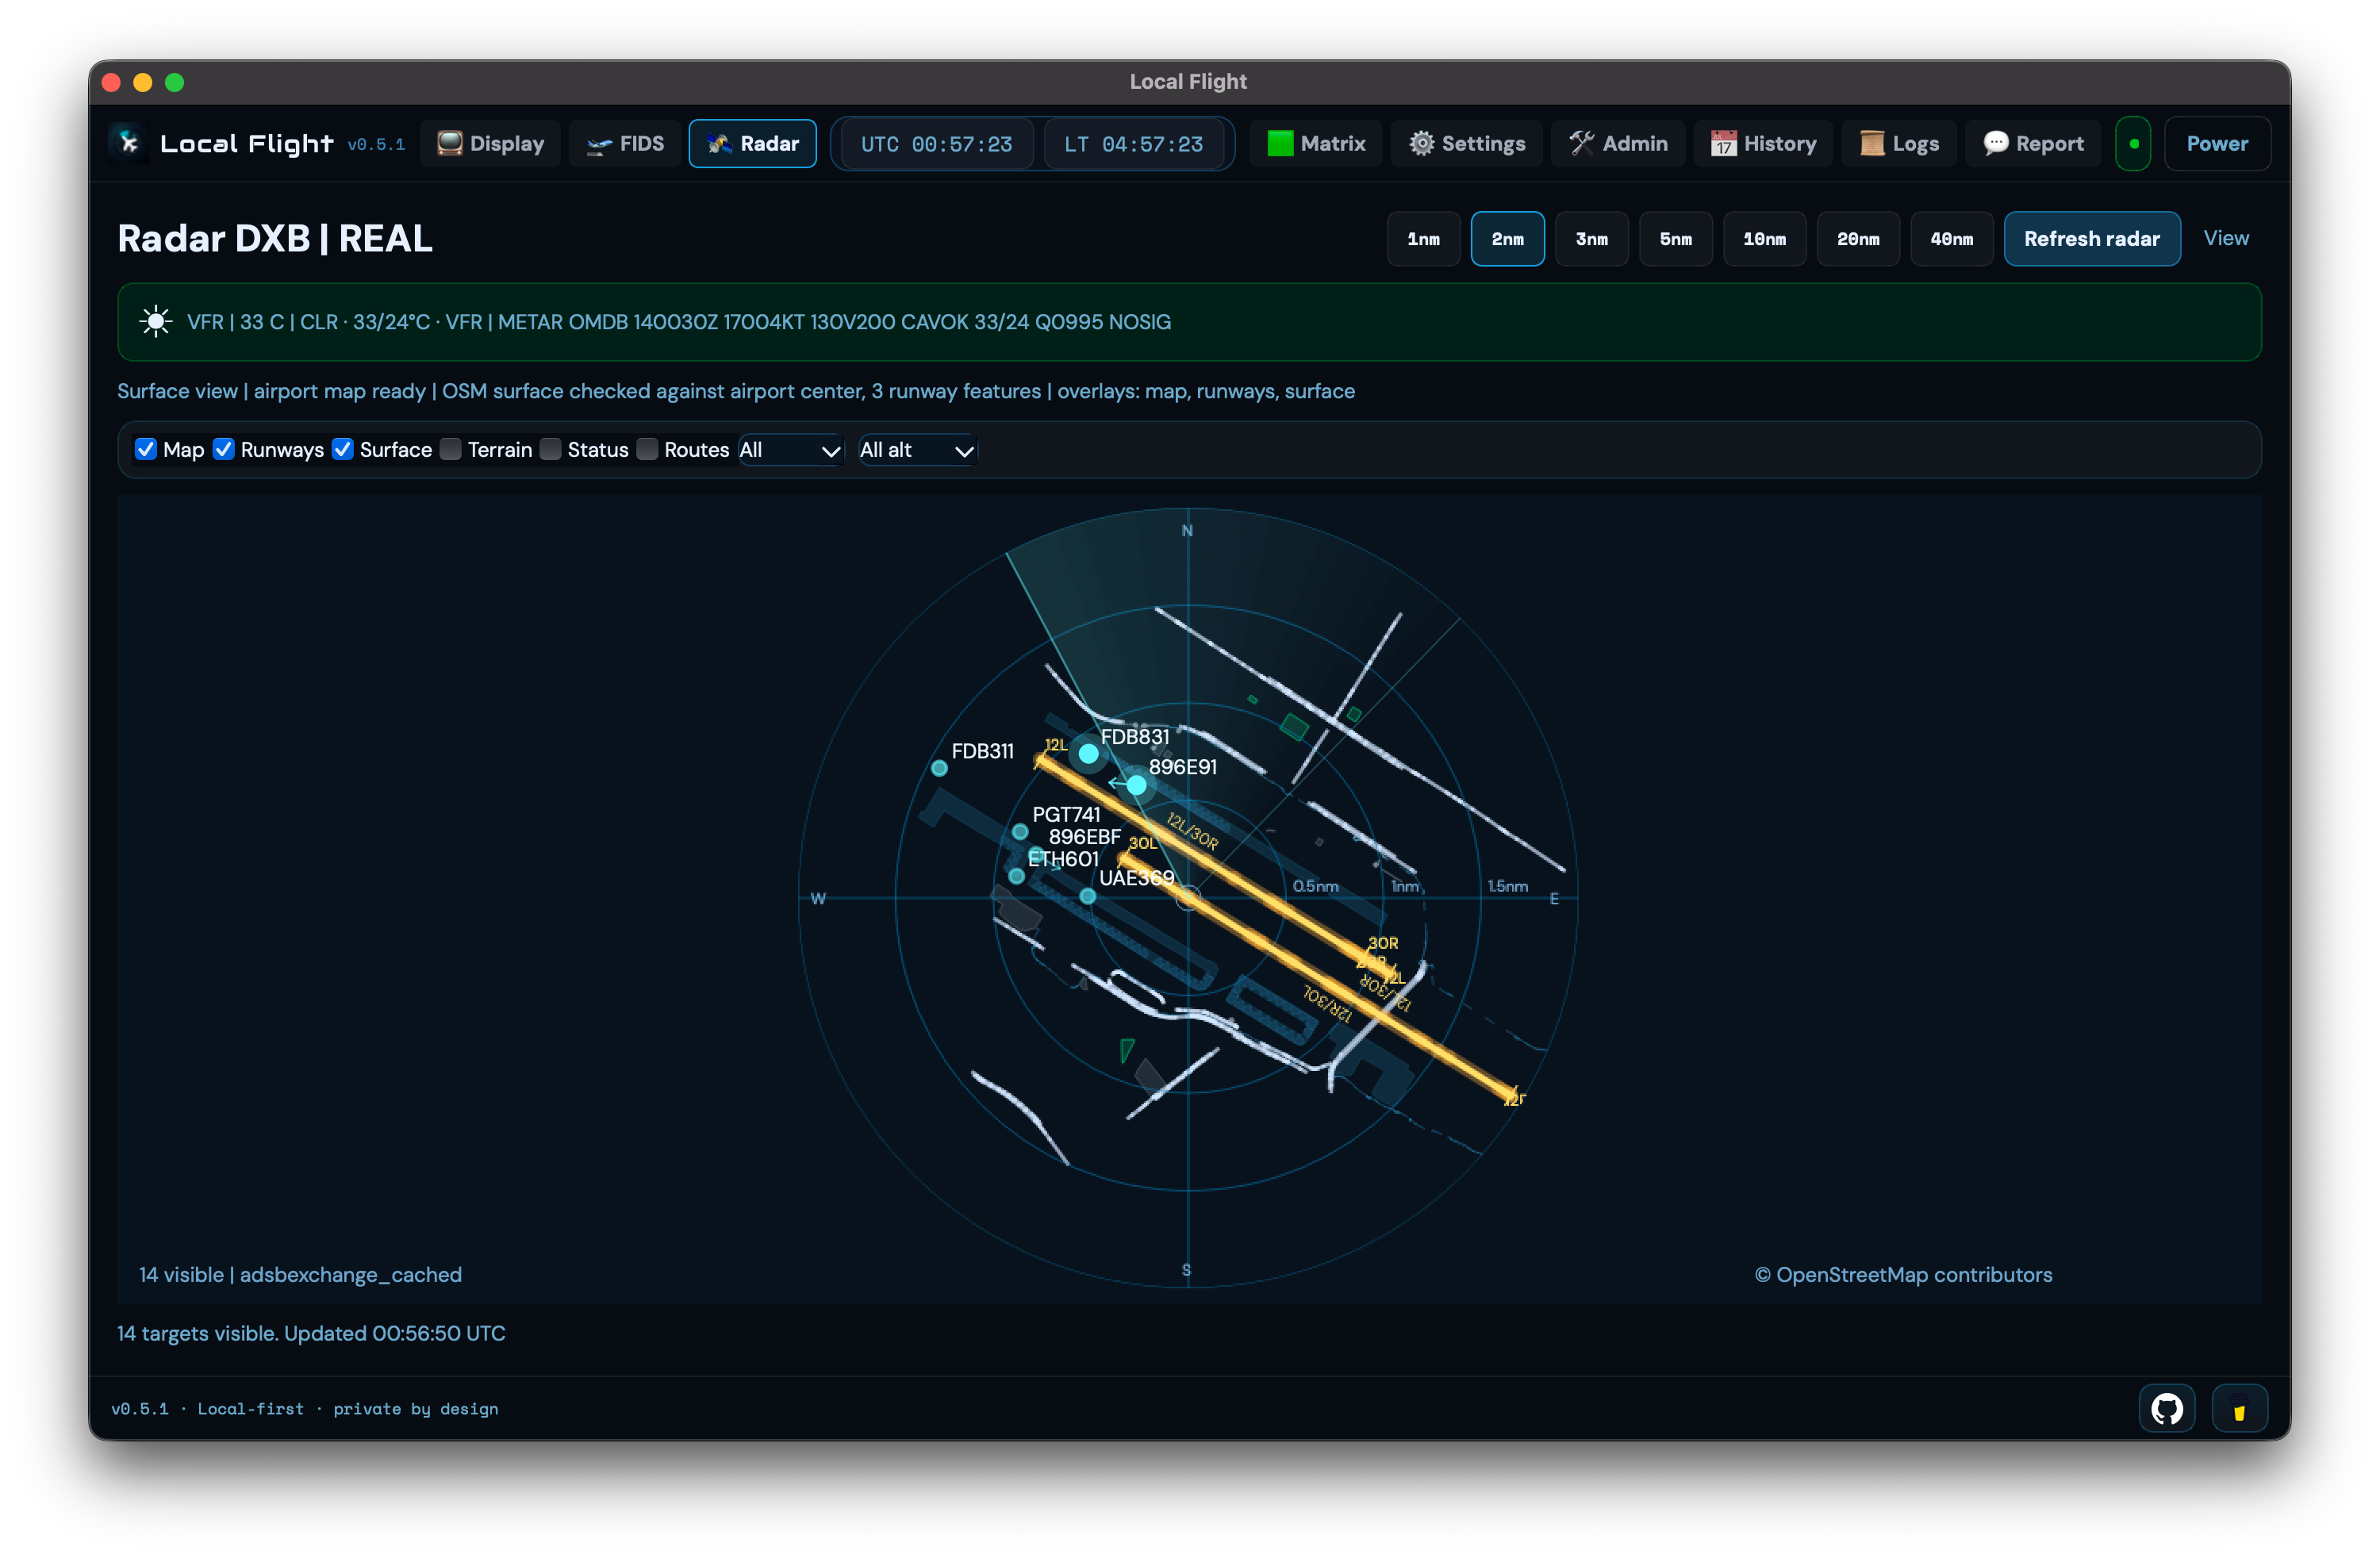
Task: Click the UTC 00:57:23 clock
Action: pyautogui.click(x=937, y=144)
